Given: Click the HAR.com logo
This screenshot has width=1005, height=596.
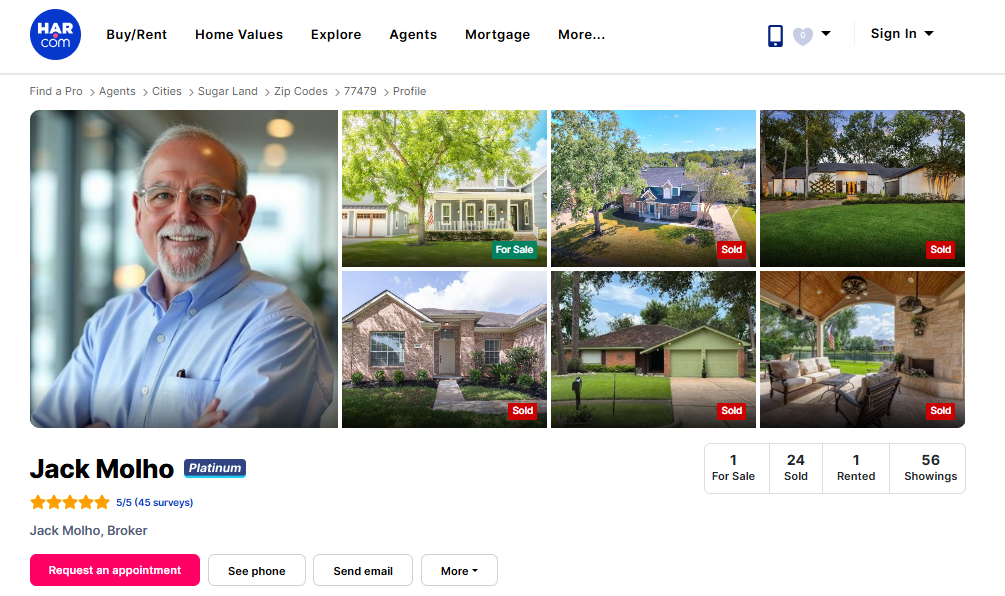Looking at the screenshot, I should click(x=55, y=35).
